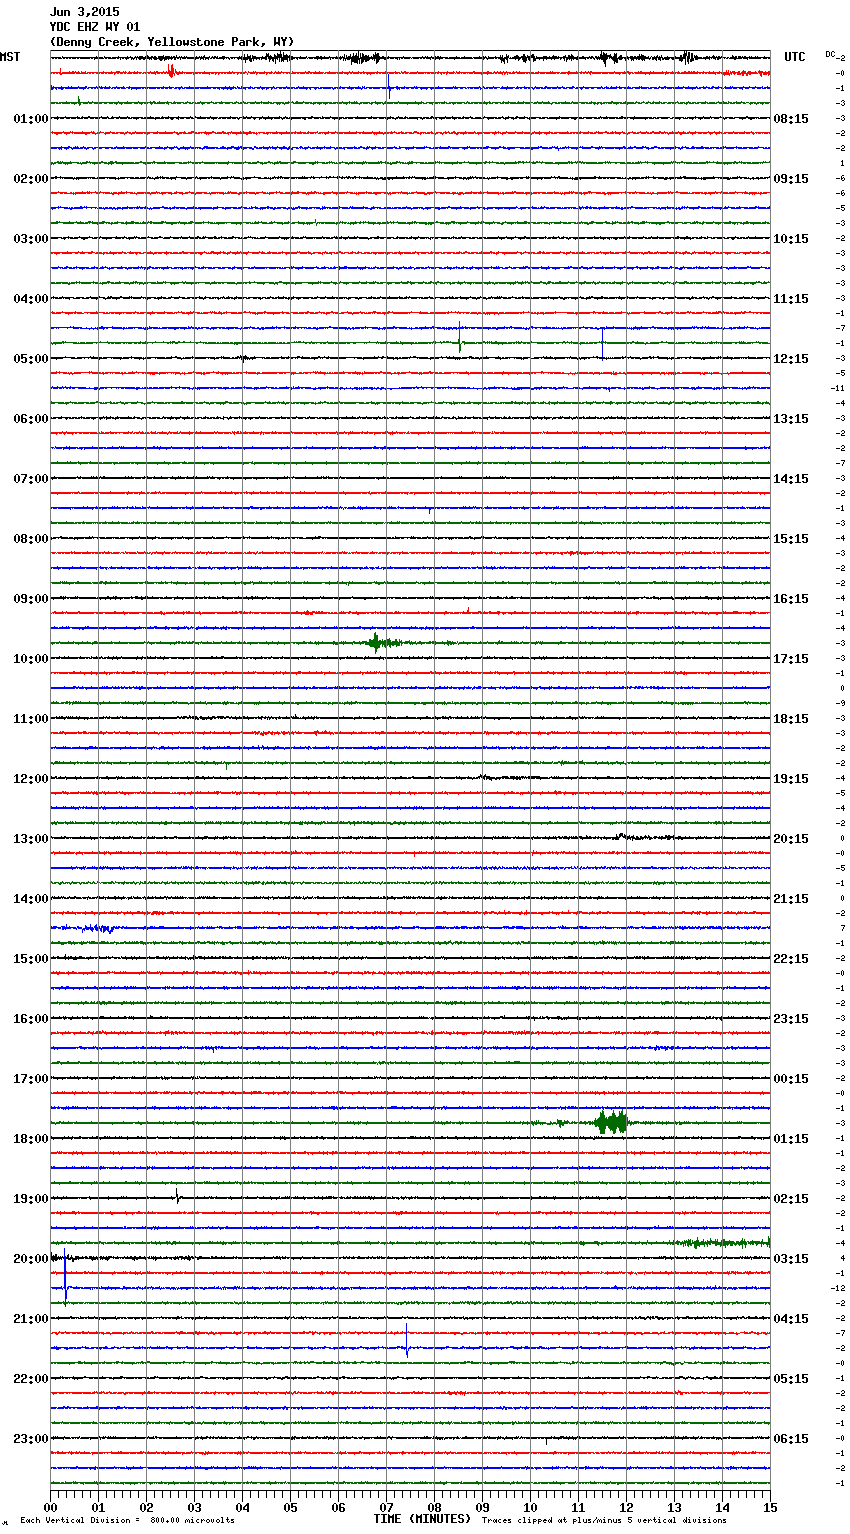Select the 14:00 MST row label
Viewport: 850px width, 1534px height.
pos(31,899)
